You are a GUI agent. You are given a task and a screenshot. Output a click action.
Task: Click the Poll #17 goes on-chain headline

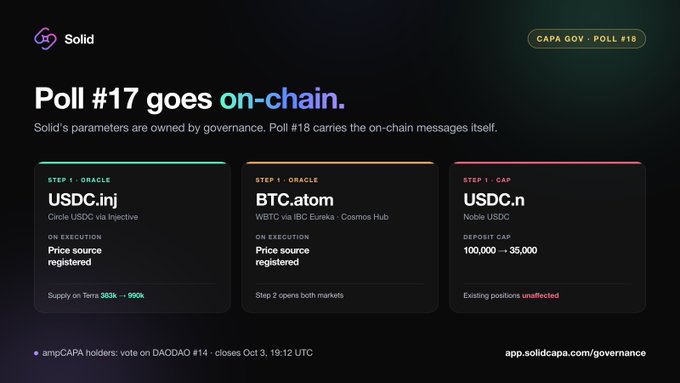(x=190, y=99)
